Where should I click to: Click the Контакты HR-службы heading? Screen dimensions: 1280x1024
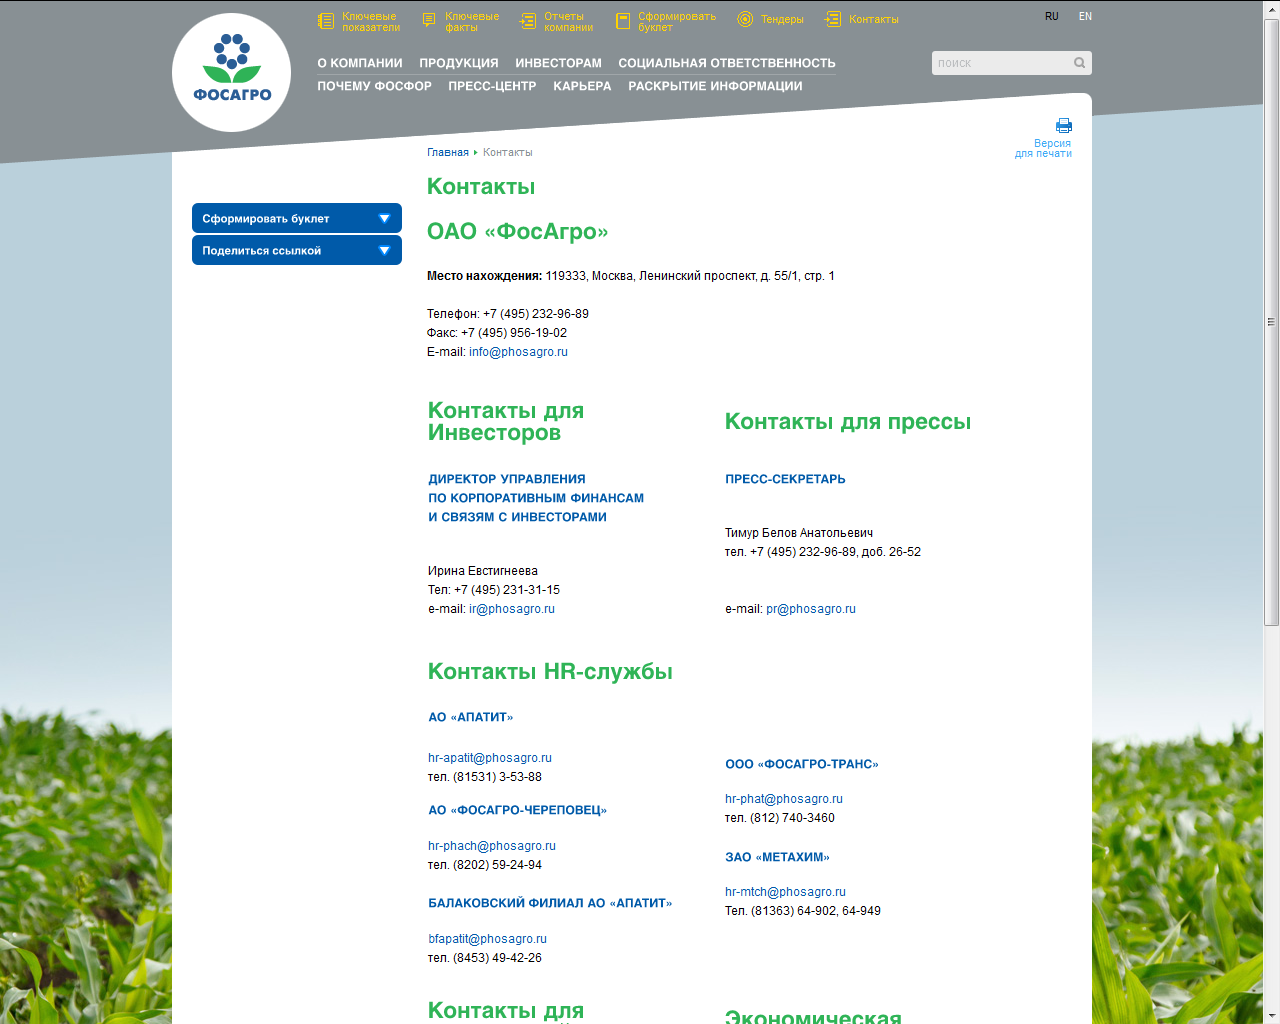pyautogui.click(x=550, y=672)
